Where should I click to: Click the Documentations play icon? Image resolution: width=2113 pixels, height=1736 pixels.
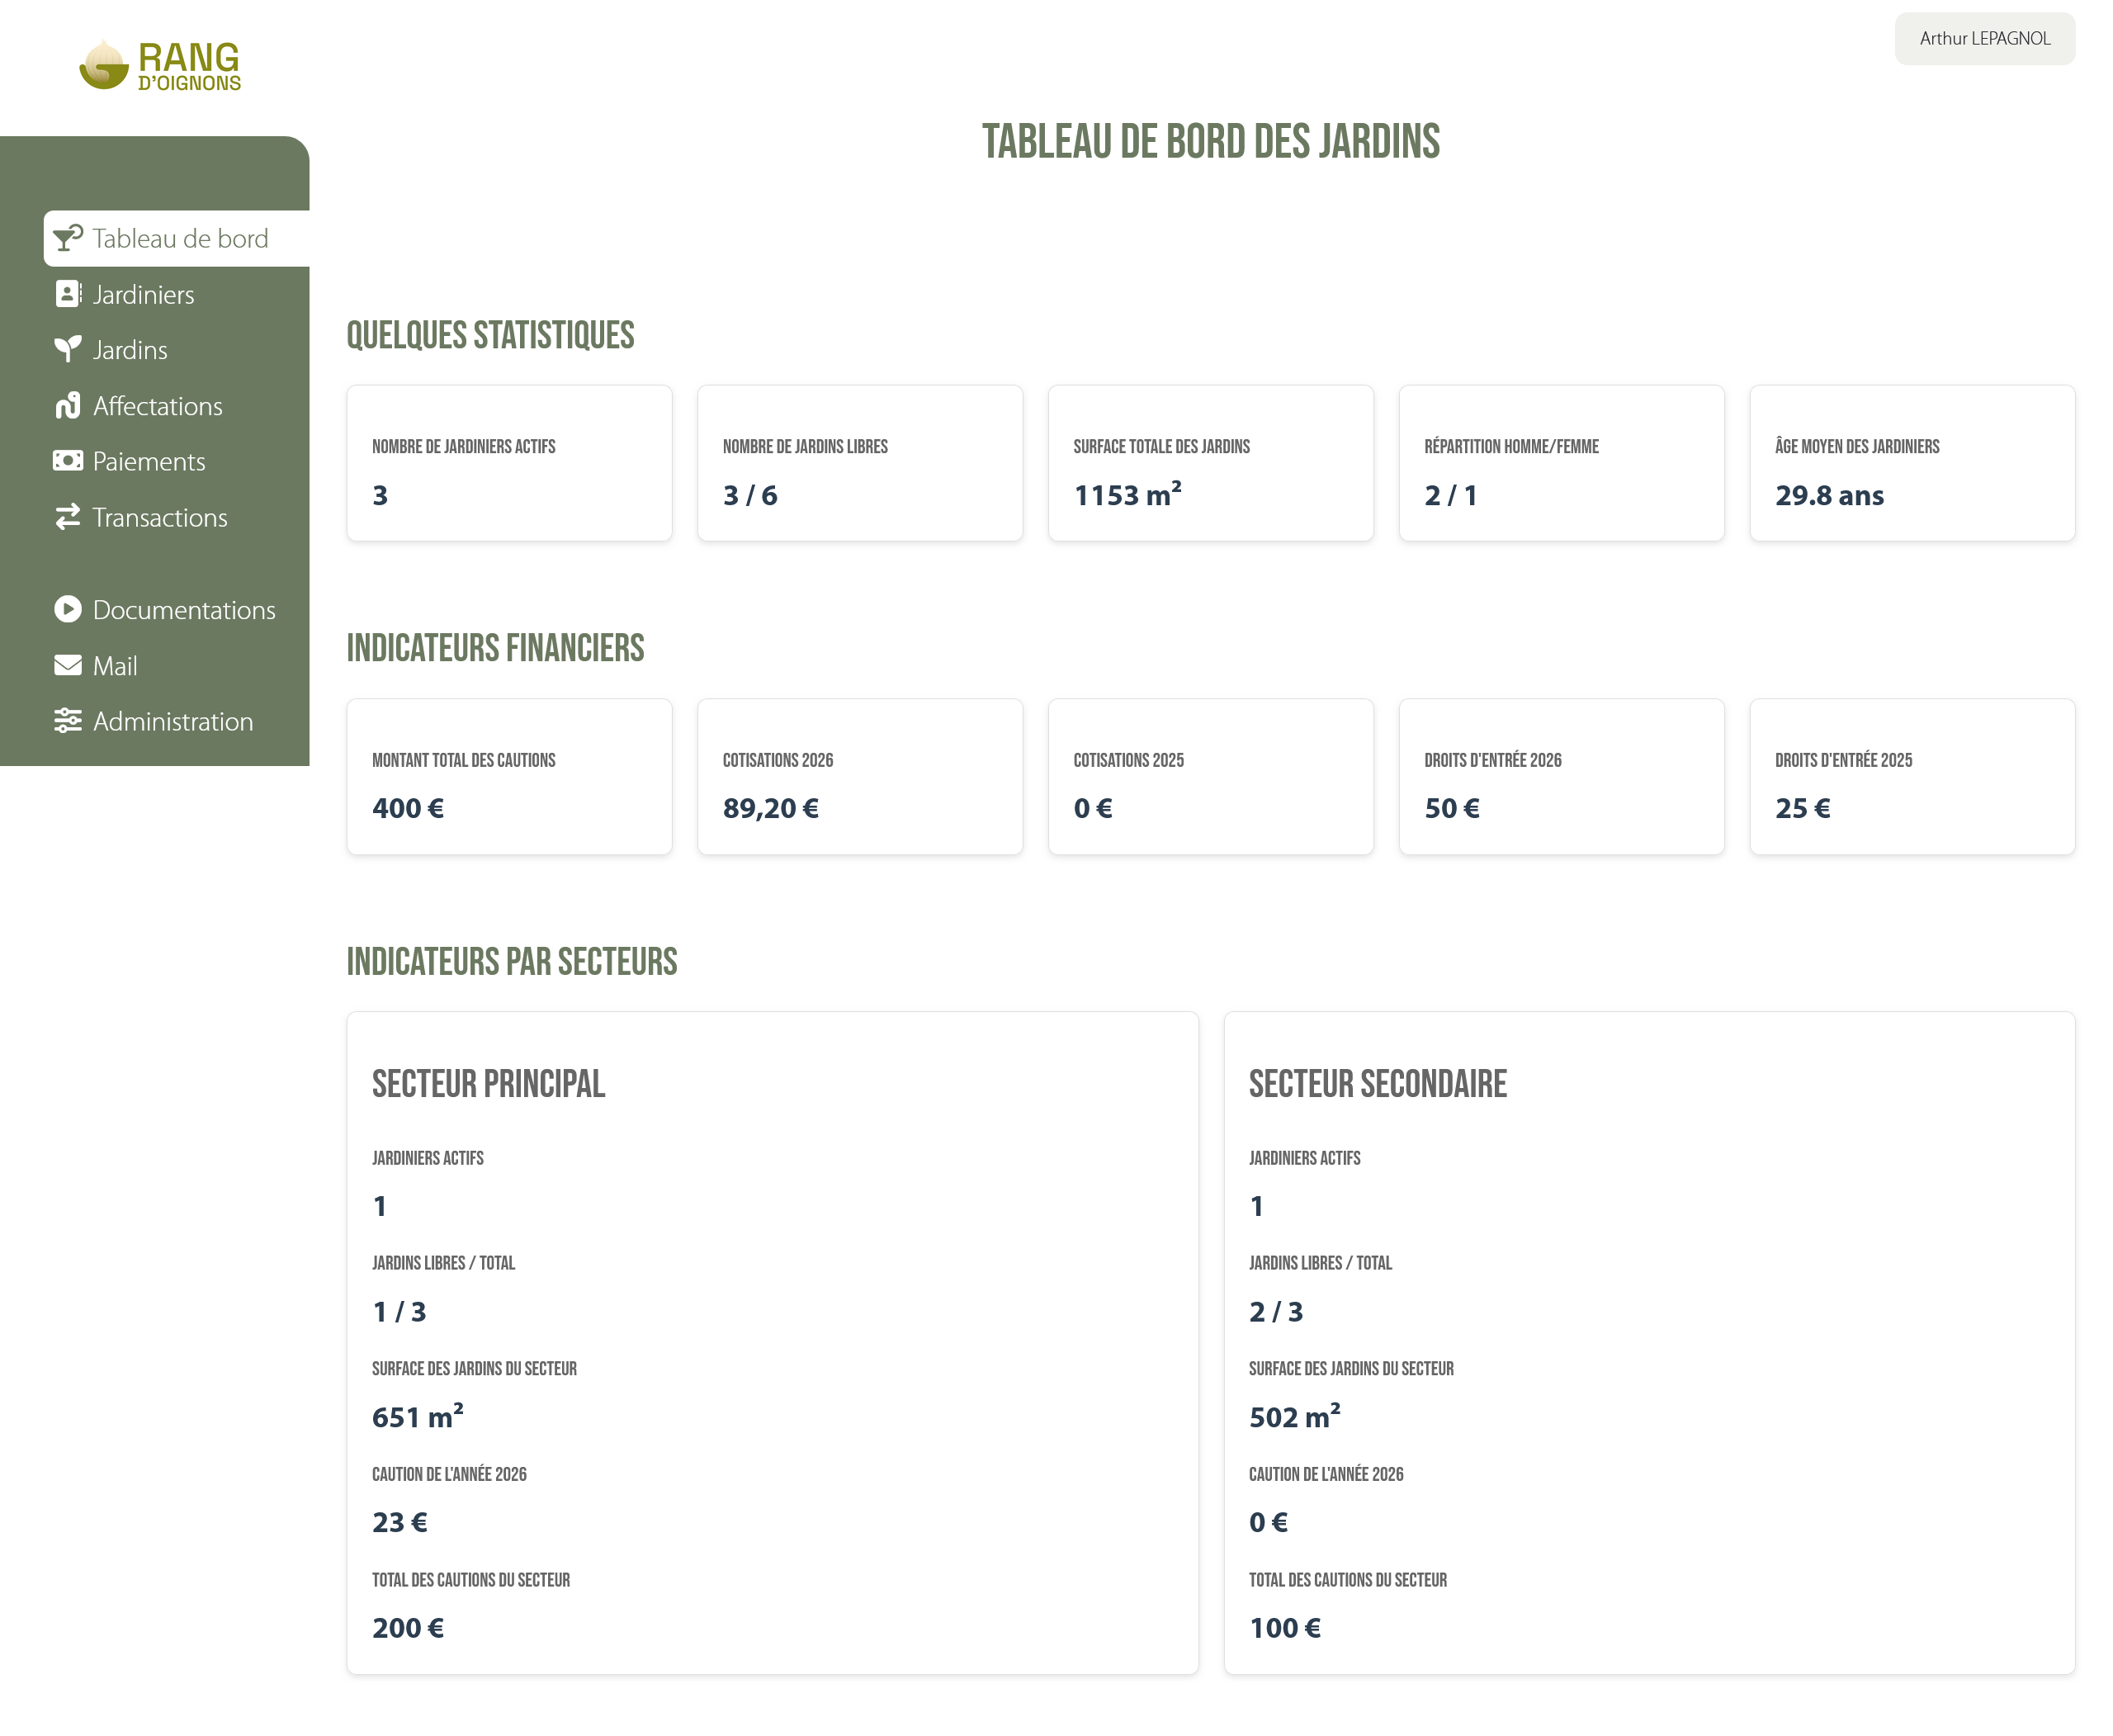(x=68, y=609)
